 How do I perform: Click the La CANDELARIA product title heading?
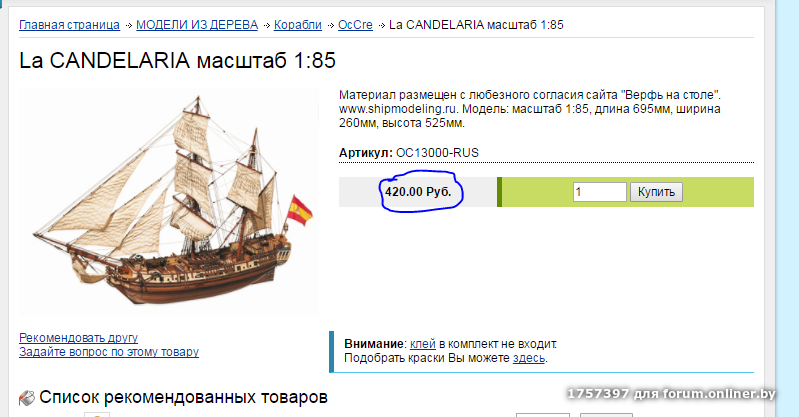click(178, 60)
